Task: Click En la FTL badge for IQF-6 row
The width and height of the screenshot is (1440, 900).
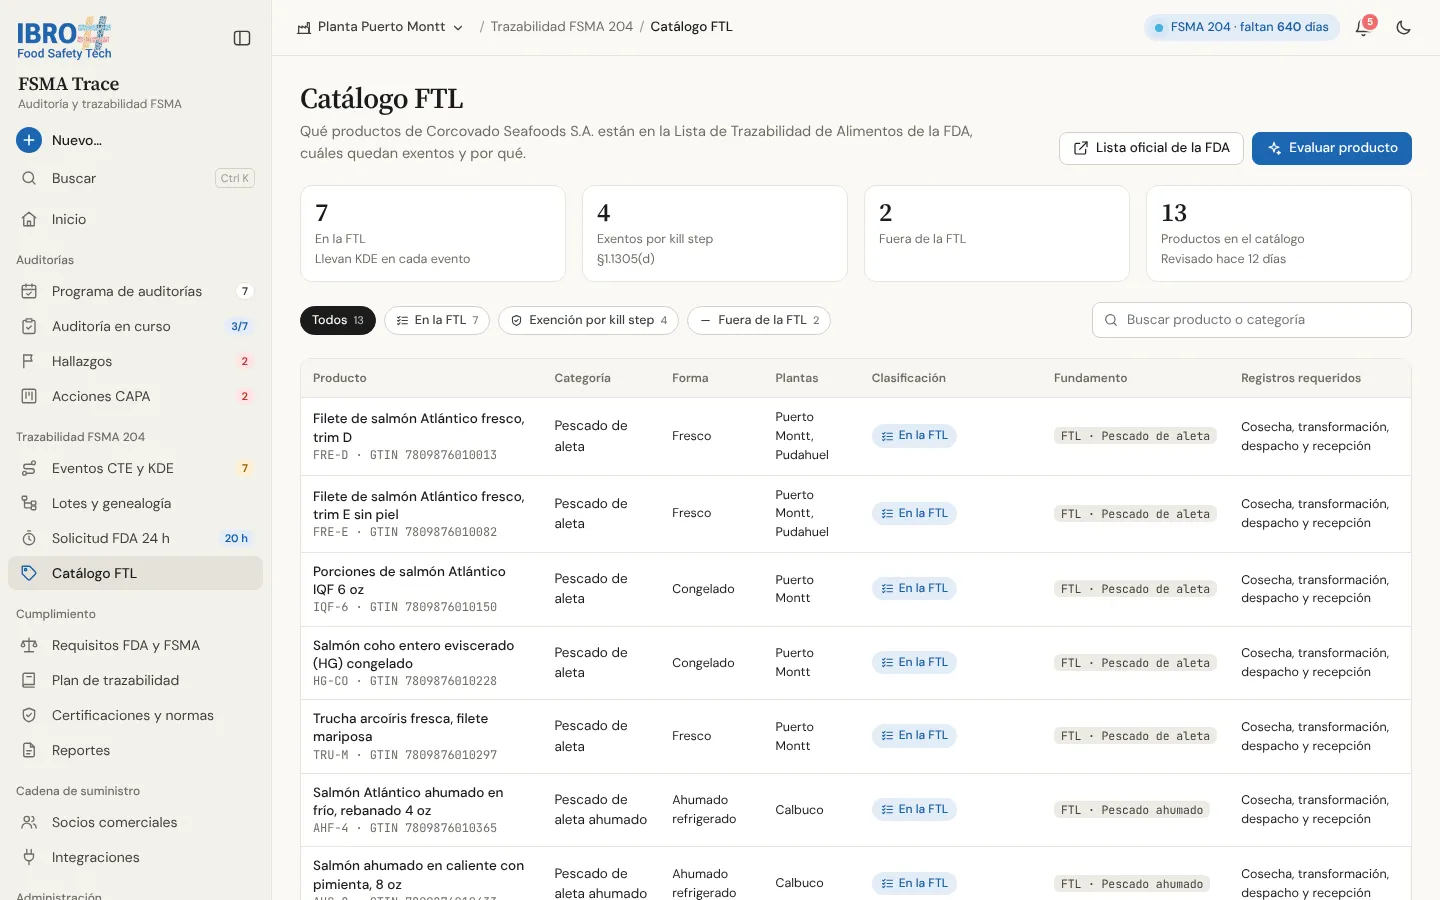Action: [x=914, y=589]
